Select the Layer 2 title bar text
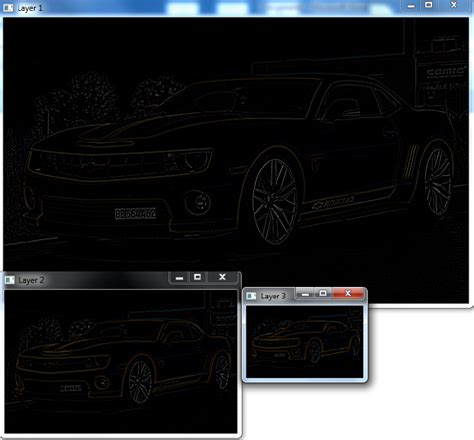Image resolution: width=474 pixels, height=440 pixels. [31, 280]
